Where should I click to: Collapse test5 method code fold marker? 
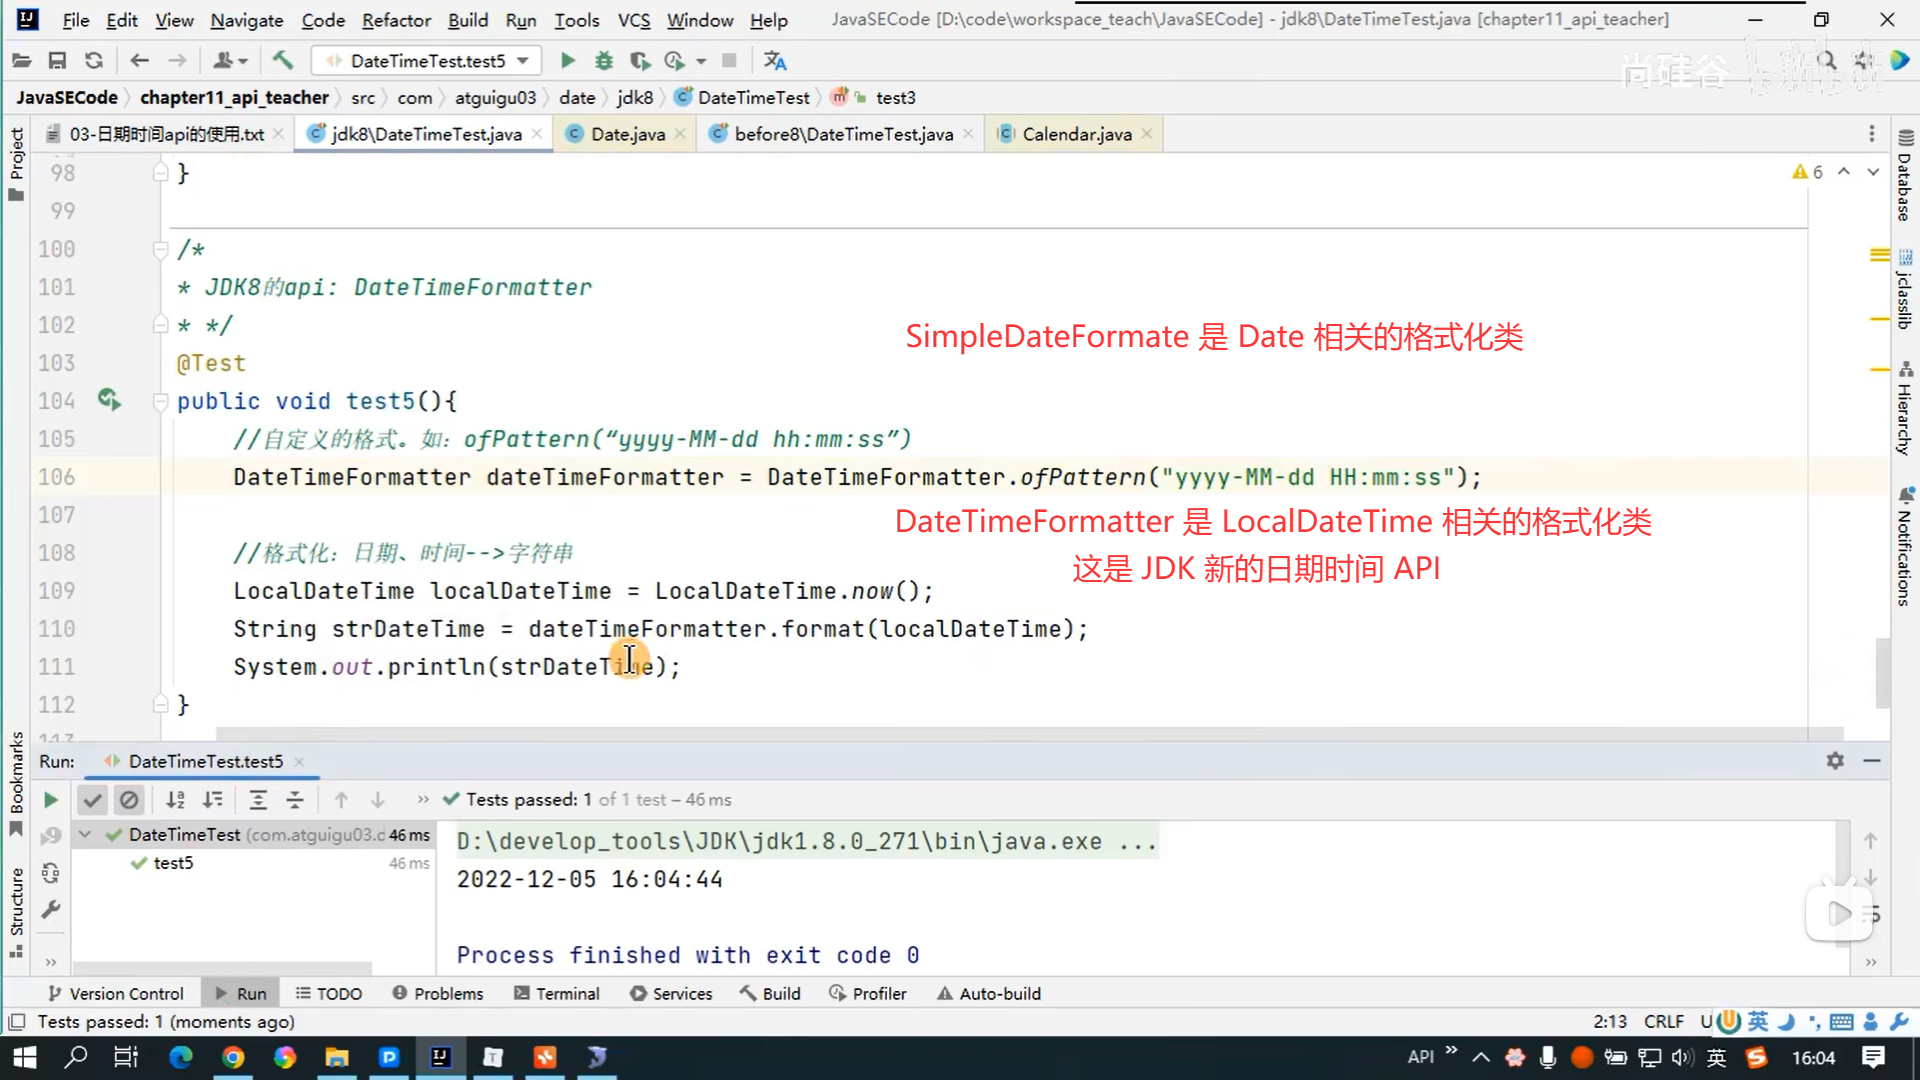[x=159, y=401]
